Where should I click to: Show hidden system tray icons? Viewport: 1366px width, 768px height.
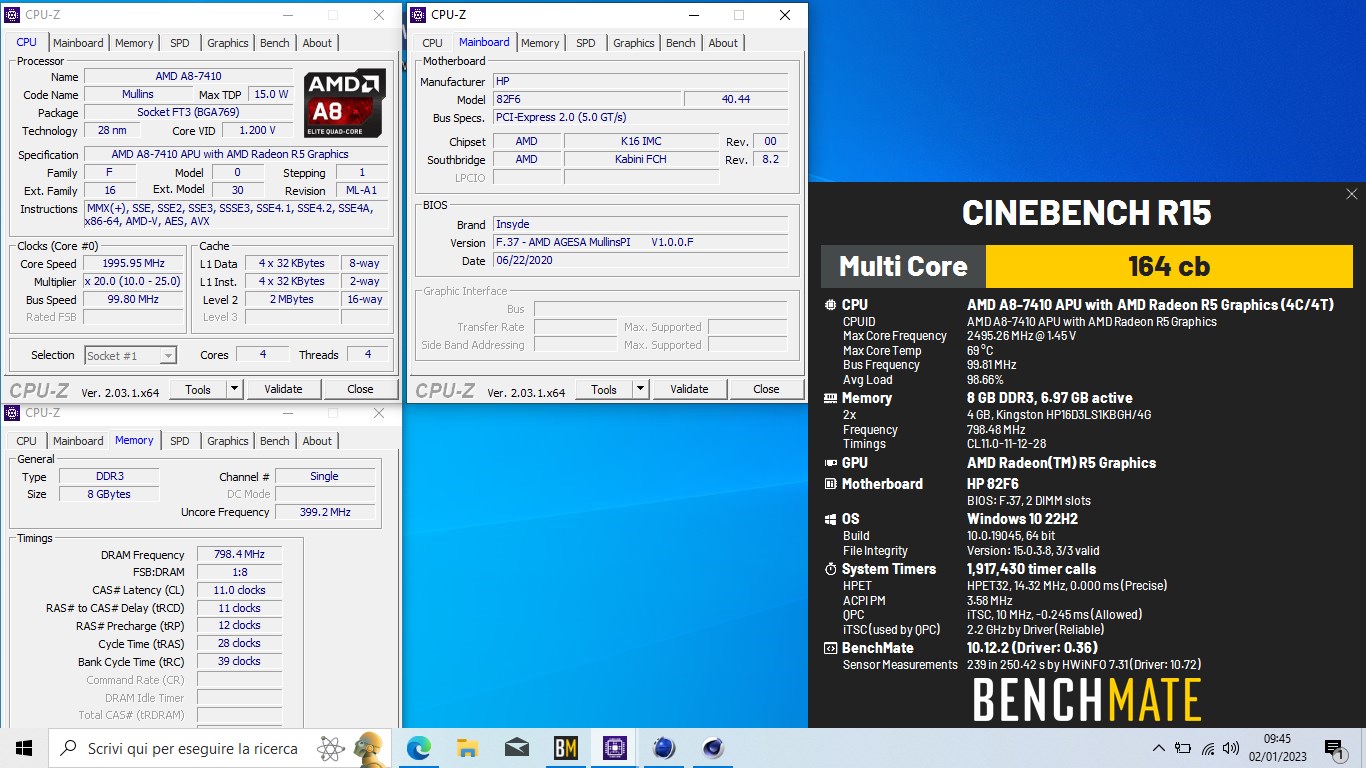pyautogui.click(x=1159, y=748)
